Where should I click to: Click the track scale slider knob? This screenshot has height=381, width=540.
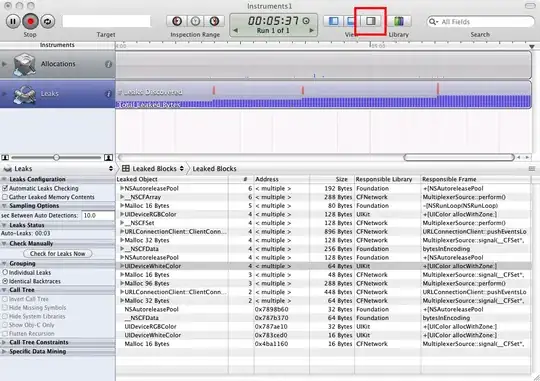(56, 157)
